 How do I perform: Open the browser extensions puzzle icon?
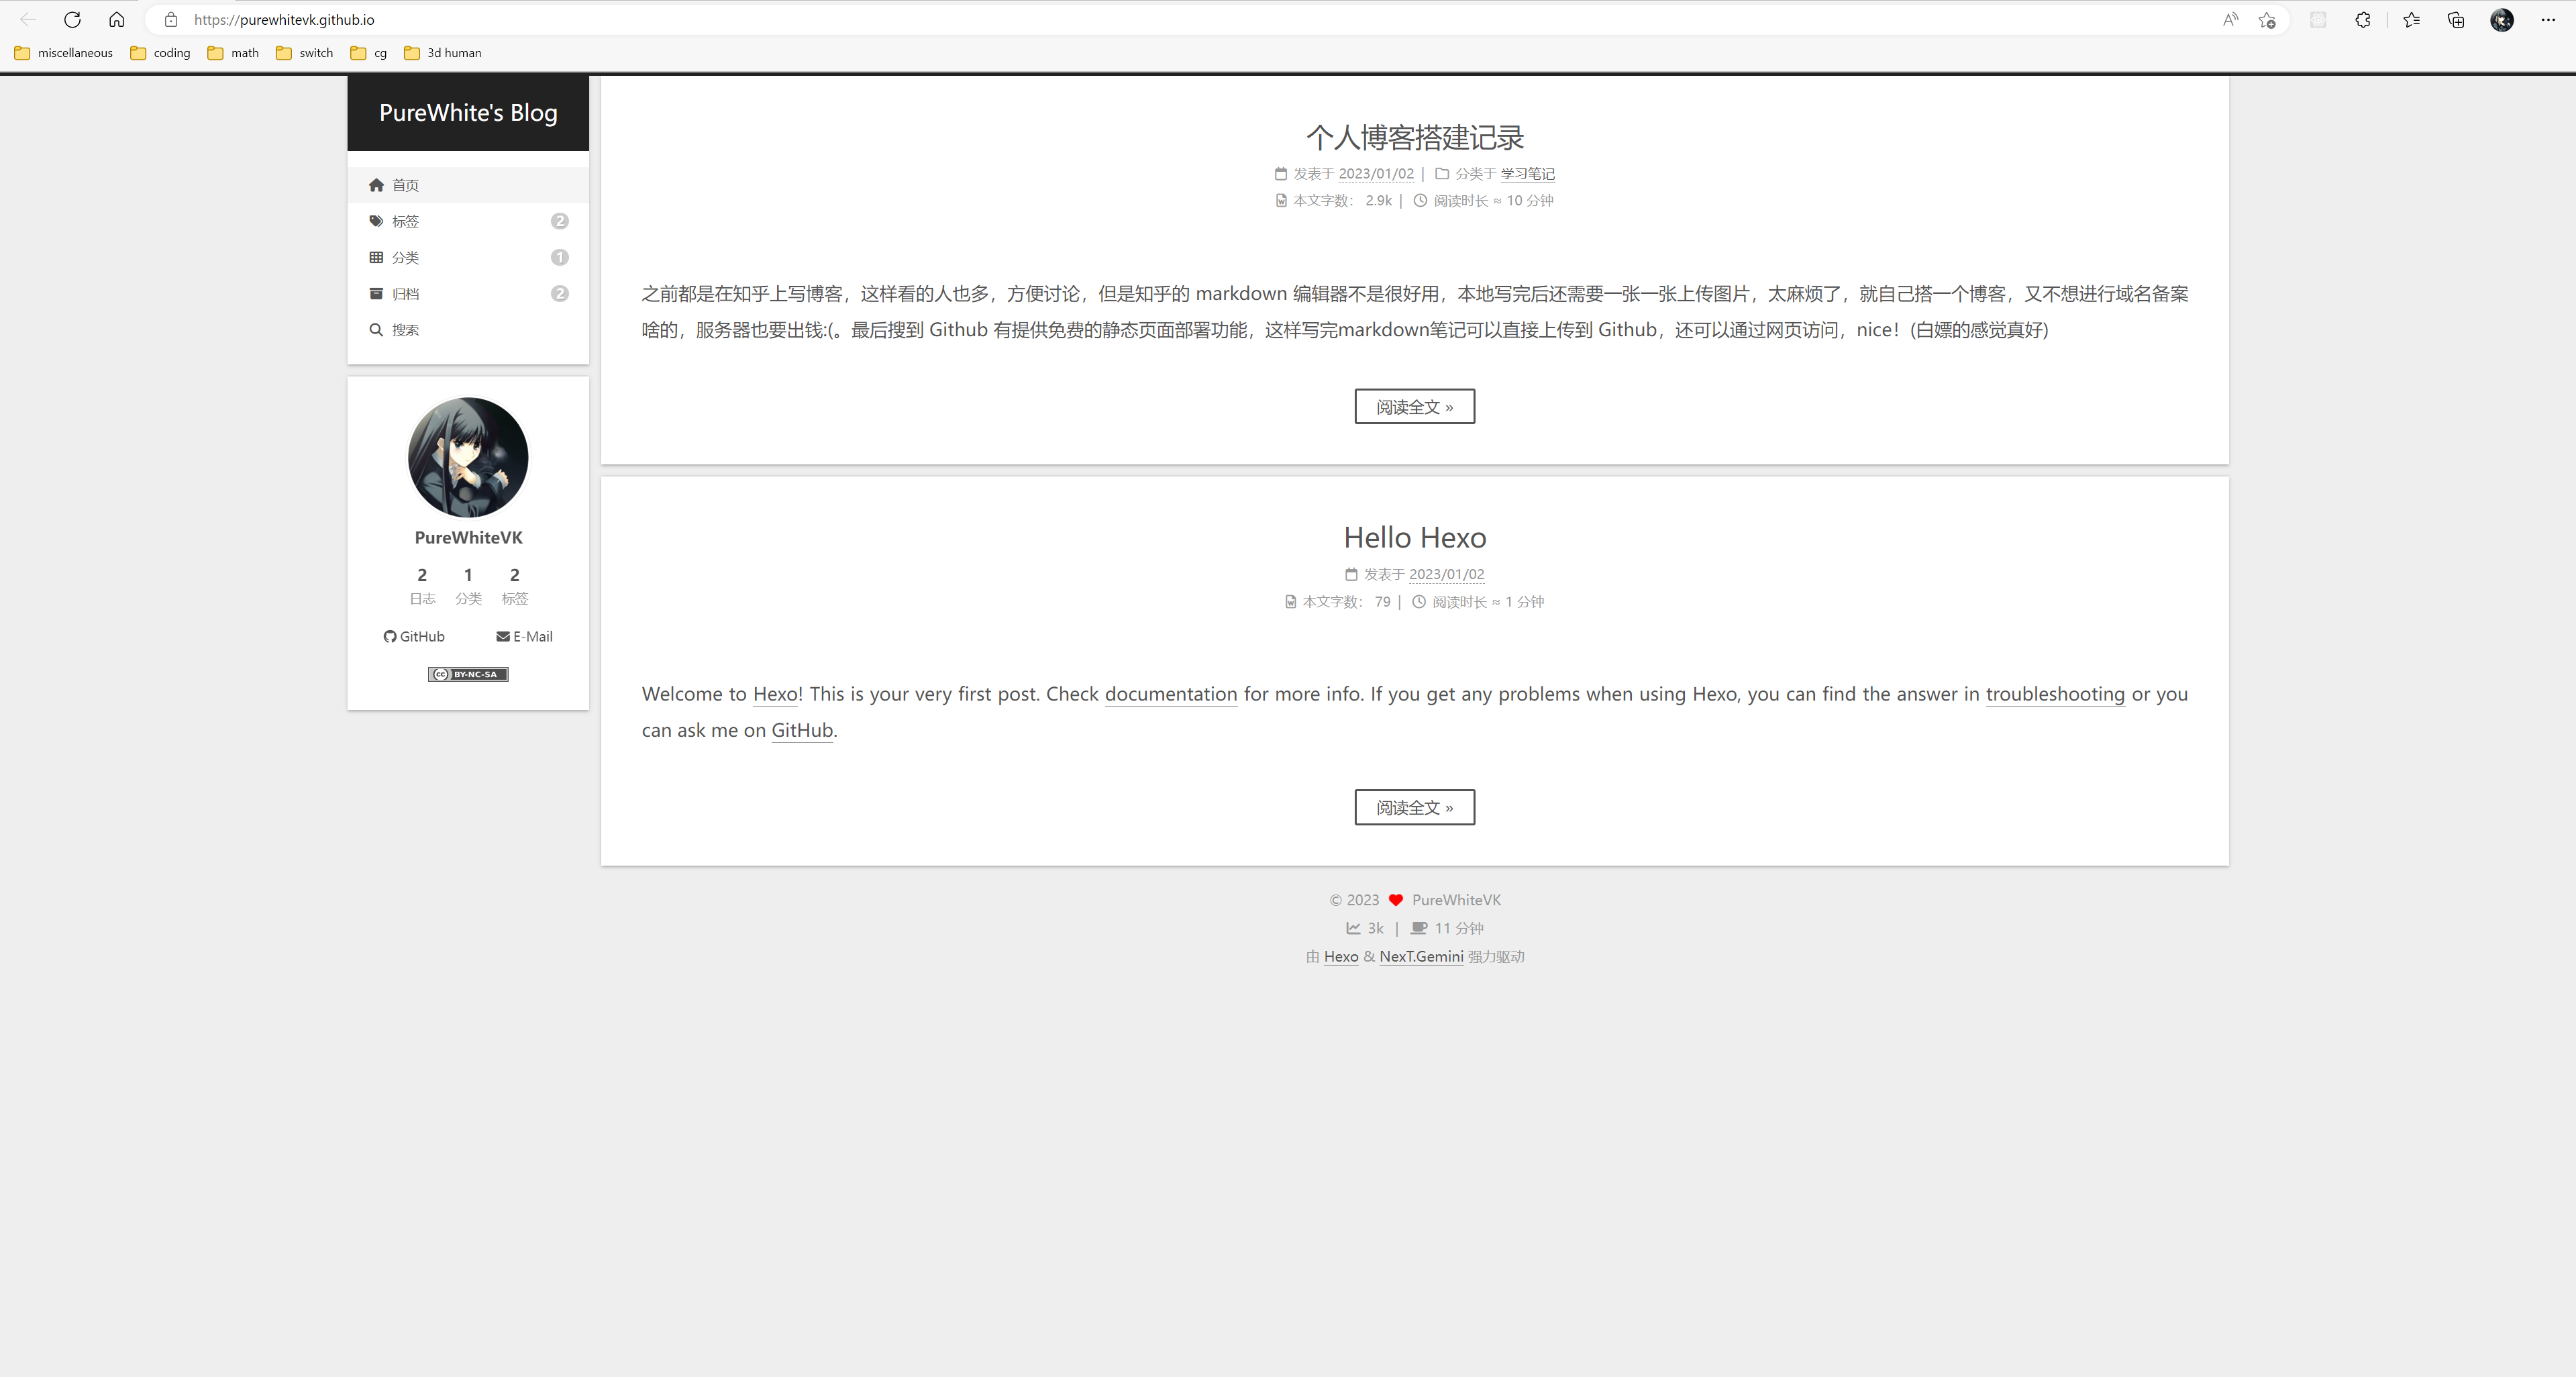pyautogui.click(x=2362, y=19)
